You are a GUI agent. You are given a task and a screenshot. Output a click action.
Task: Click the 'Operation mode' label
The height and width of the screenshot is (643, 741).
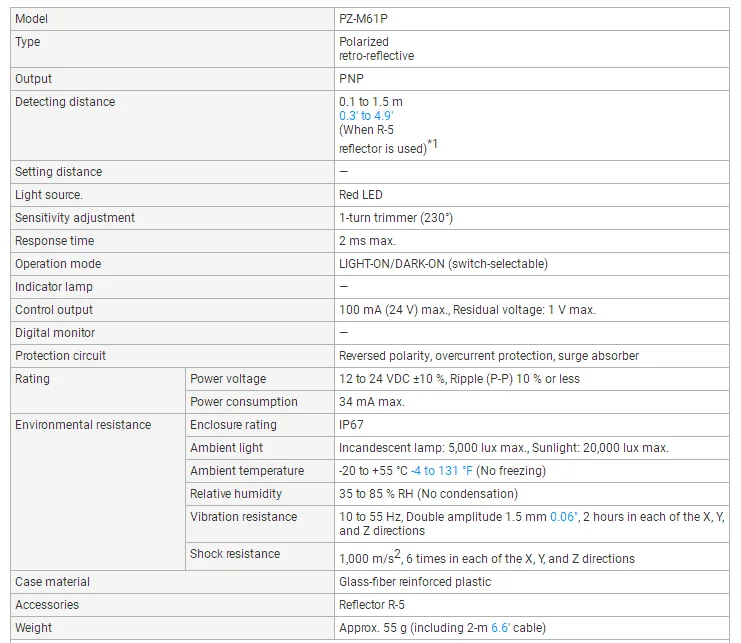(58, 264)
